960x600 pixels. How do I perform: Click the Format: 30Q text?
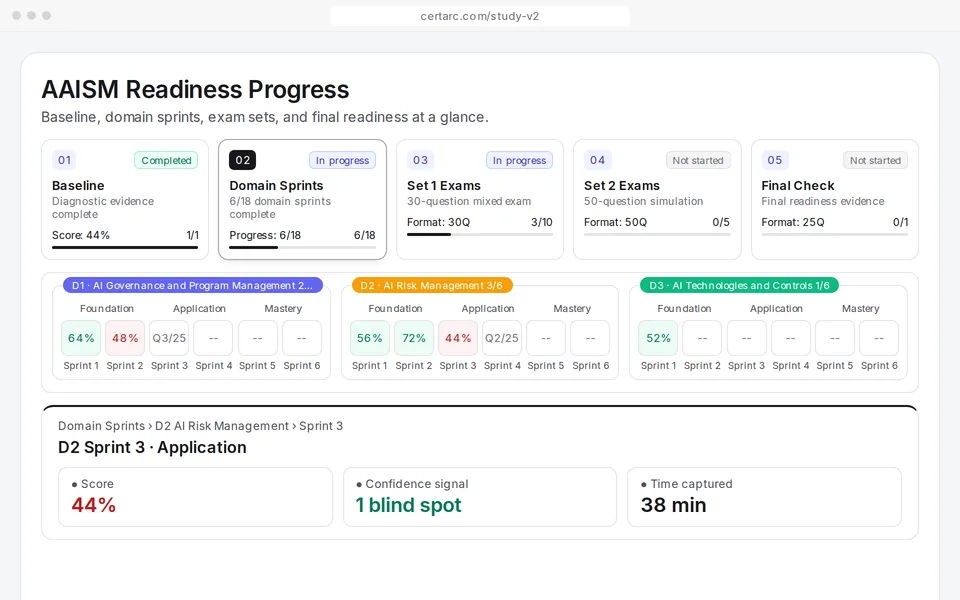click(x=438, y=222)
